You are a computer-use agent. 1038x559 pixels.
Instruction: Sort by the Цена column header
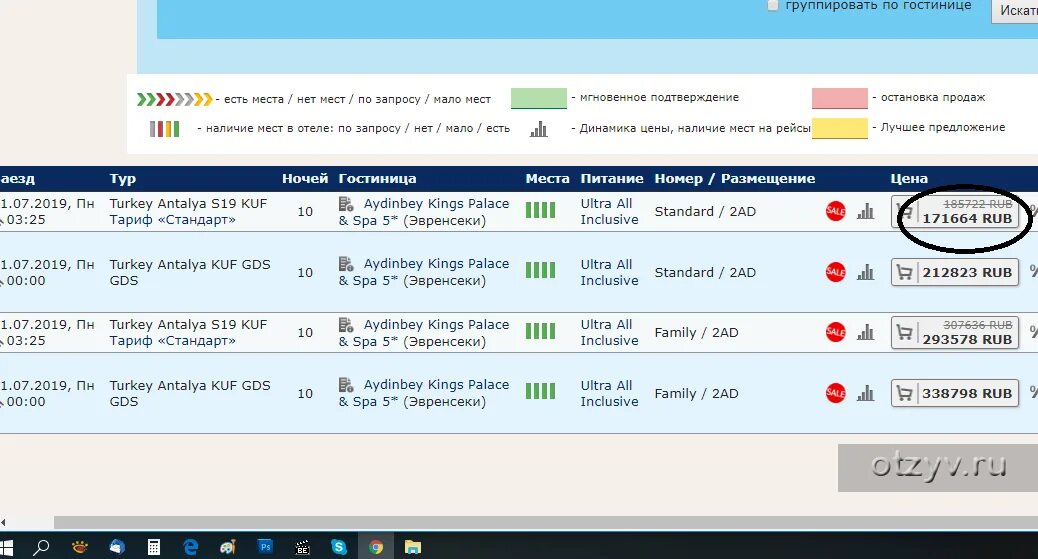[909, 178]
